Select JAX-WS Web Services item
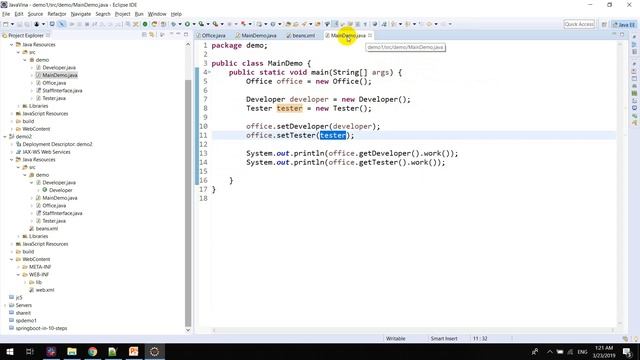The width and height of the screenshot is (640, 360). click(46, 152)
